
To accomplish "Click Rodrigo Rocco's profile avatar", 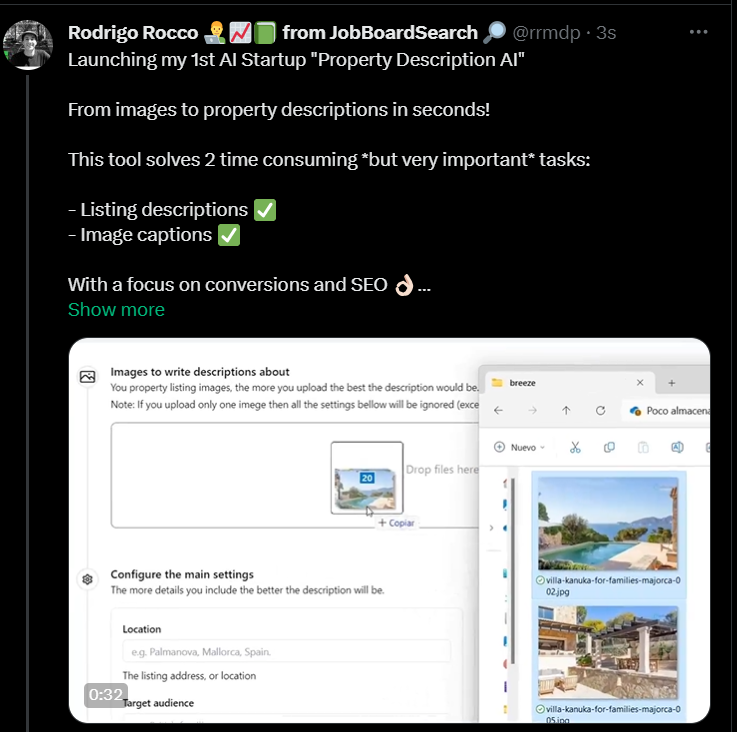I will coord(26,45).
